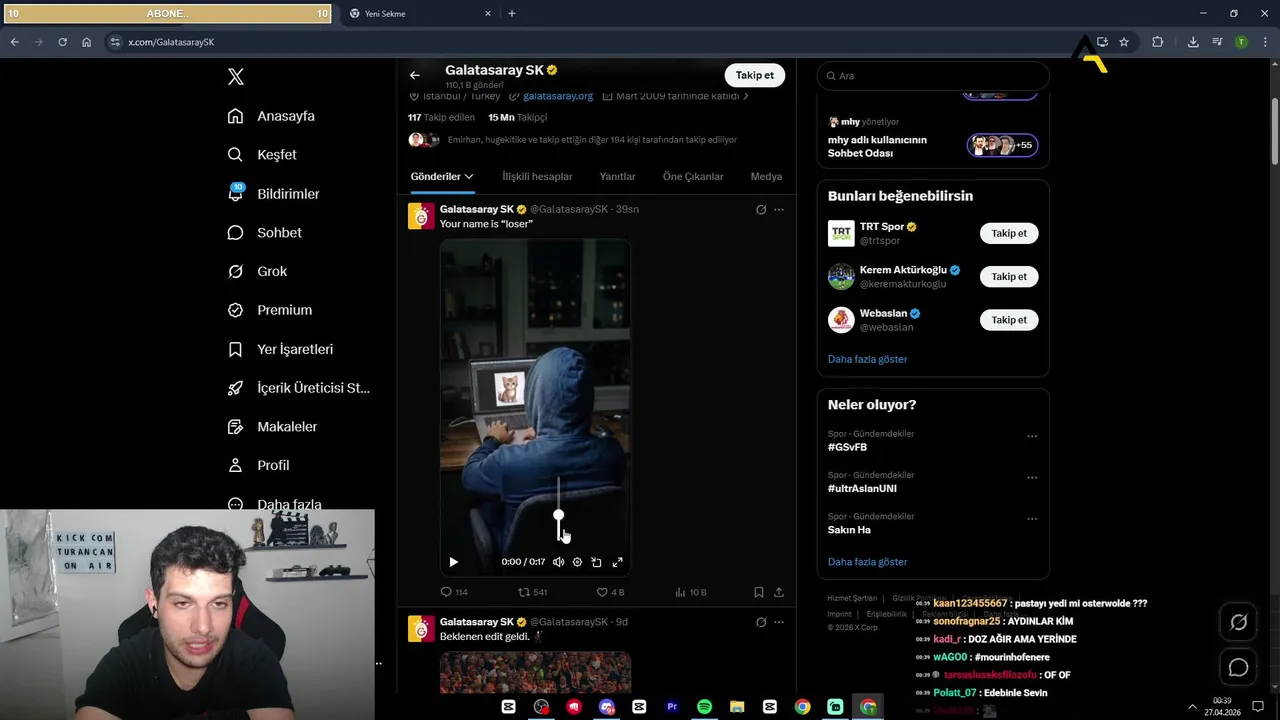
Task: Join mhy Sohbet Odası +55 room
Action: click(1002, 145)
